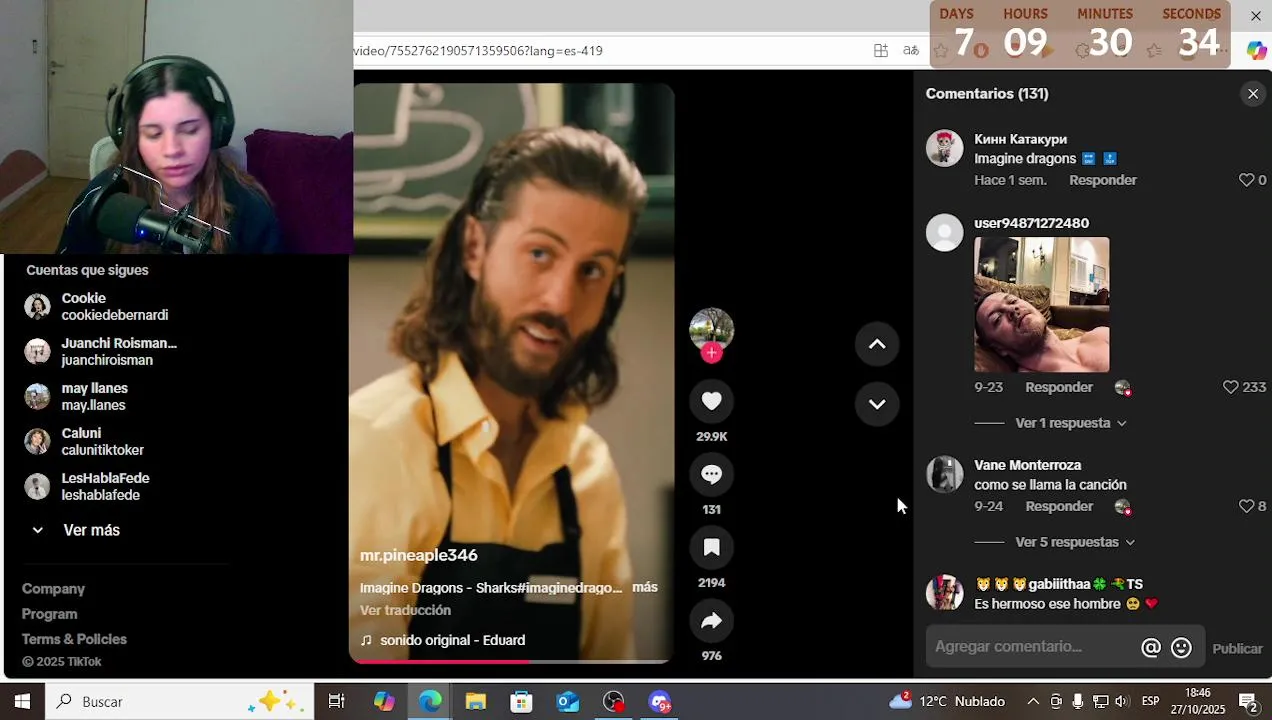Open Task View on taskbar
This screenshot has width=1272, height=720.
click(337, 702)
